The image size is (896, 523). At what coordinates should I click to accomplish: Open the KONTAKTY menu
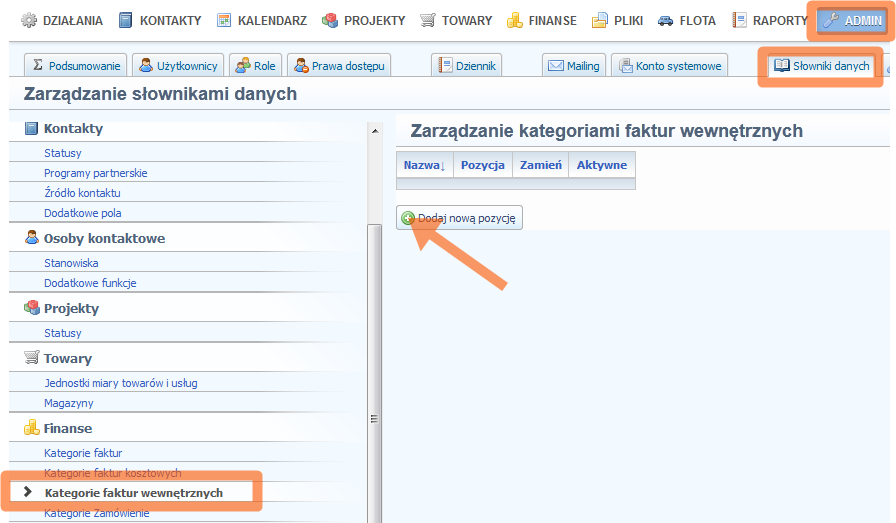[160, 20]
